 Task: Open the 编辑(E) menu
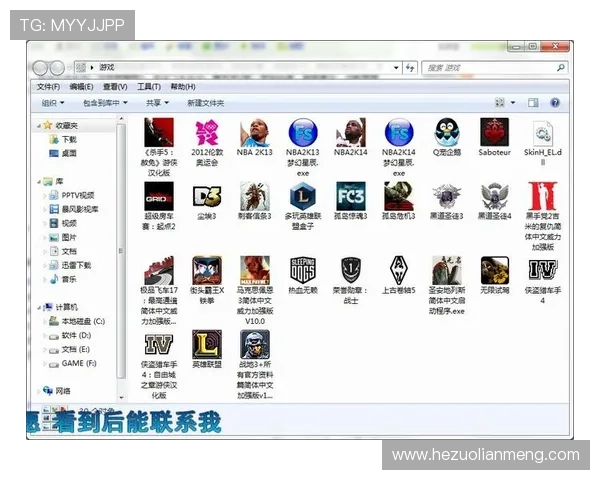(82, 87)
